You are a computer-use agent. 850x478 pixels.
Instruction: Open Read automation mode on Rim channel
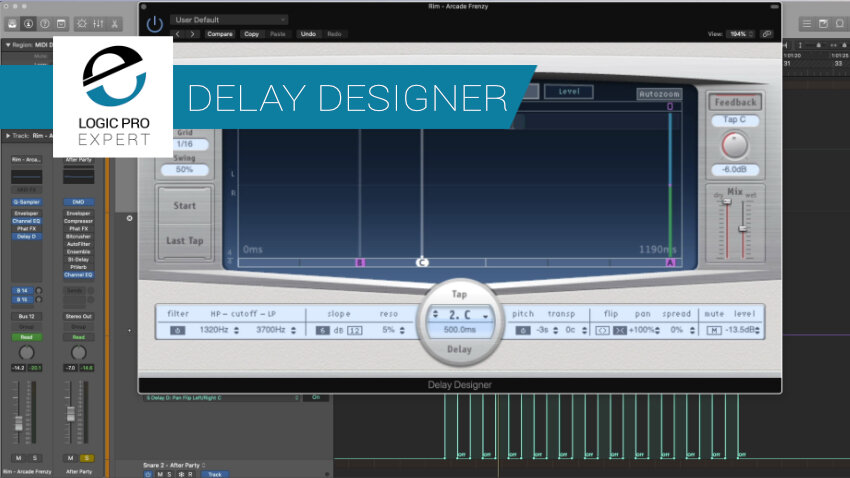point(27,337)
